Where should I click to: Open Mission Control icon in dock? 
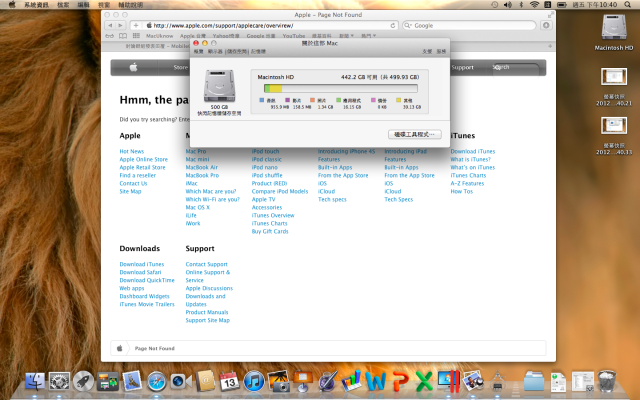point(108,382)
